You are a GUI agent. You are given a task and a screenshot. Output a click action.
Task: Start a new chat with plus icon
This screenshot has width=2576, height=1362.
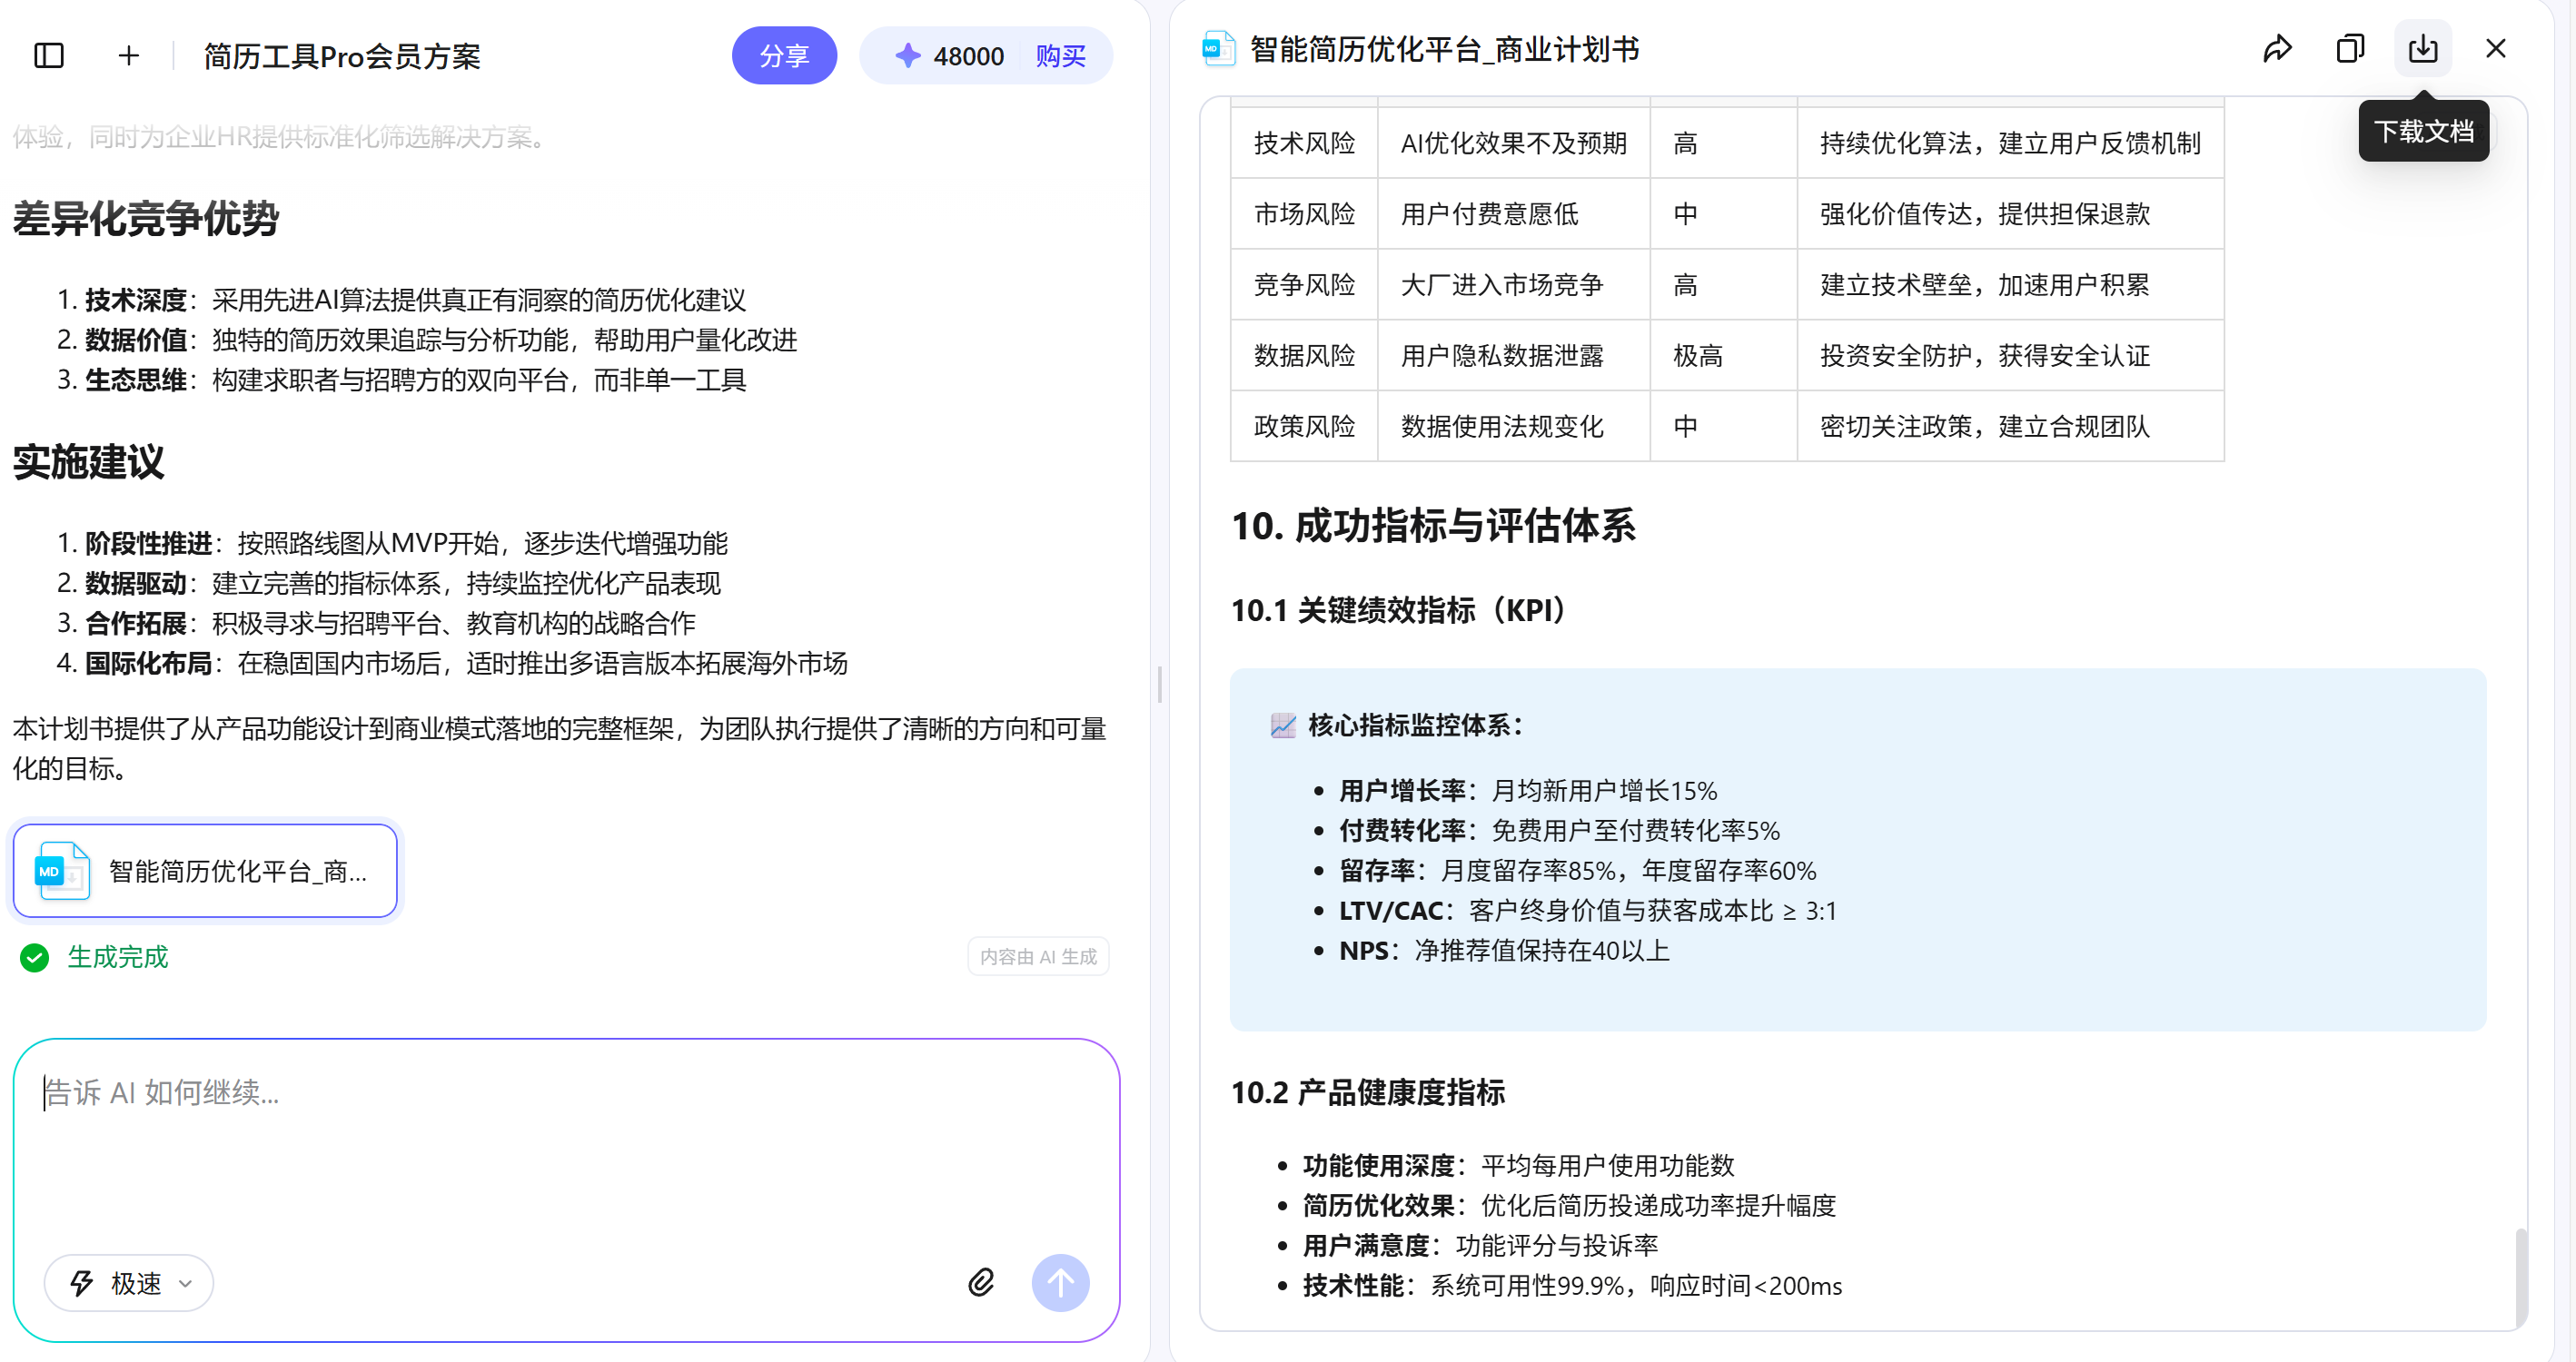point(128,55)
